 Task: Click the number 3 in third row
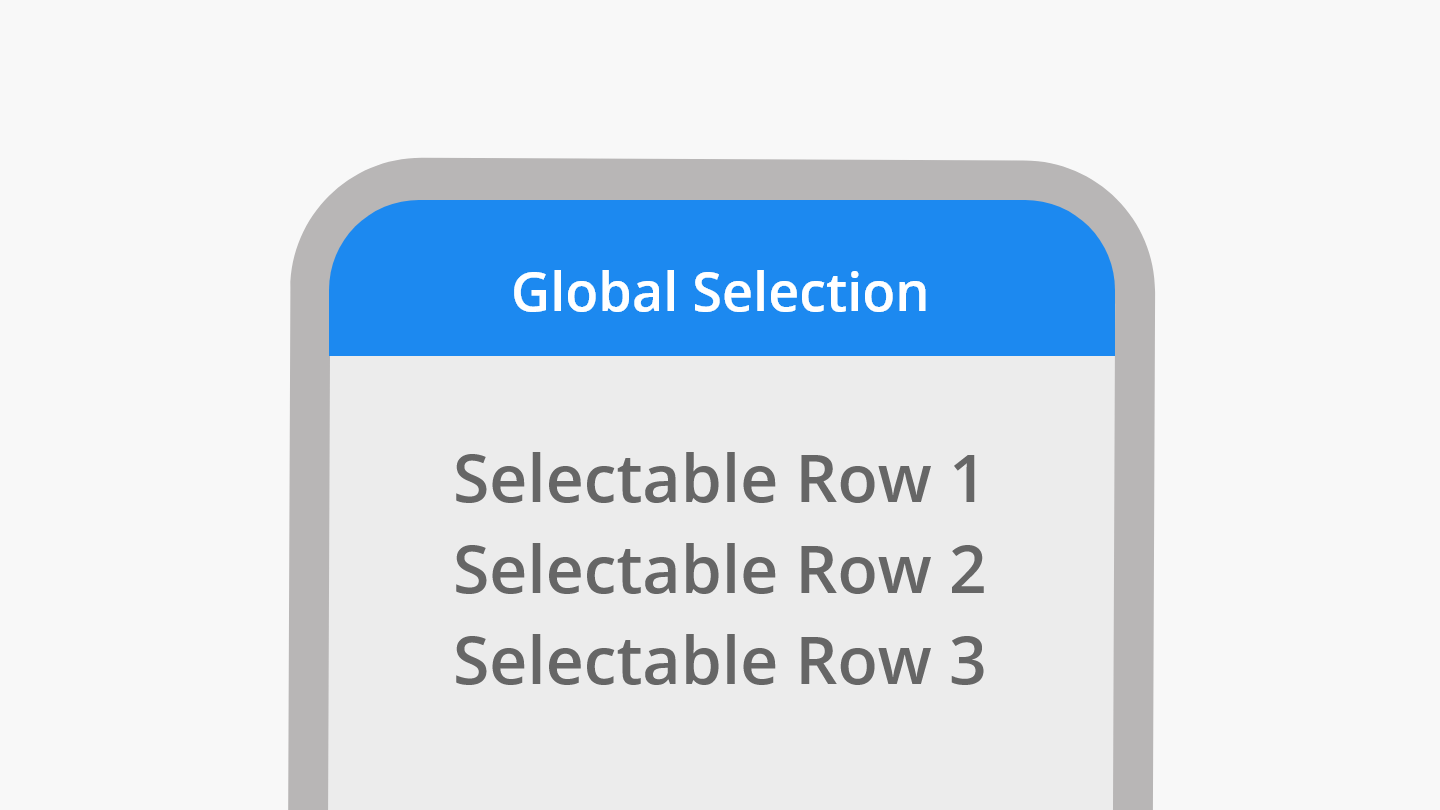pyautogui.click(x=966, y=660)
